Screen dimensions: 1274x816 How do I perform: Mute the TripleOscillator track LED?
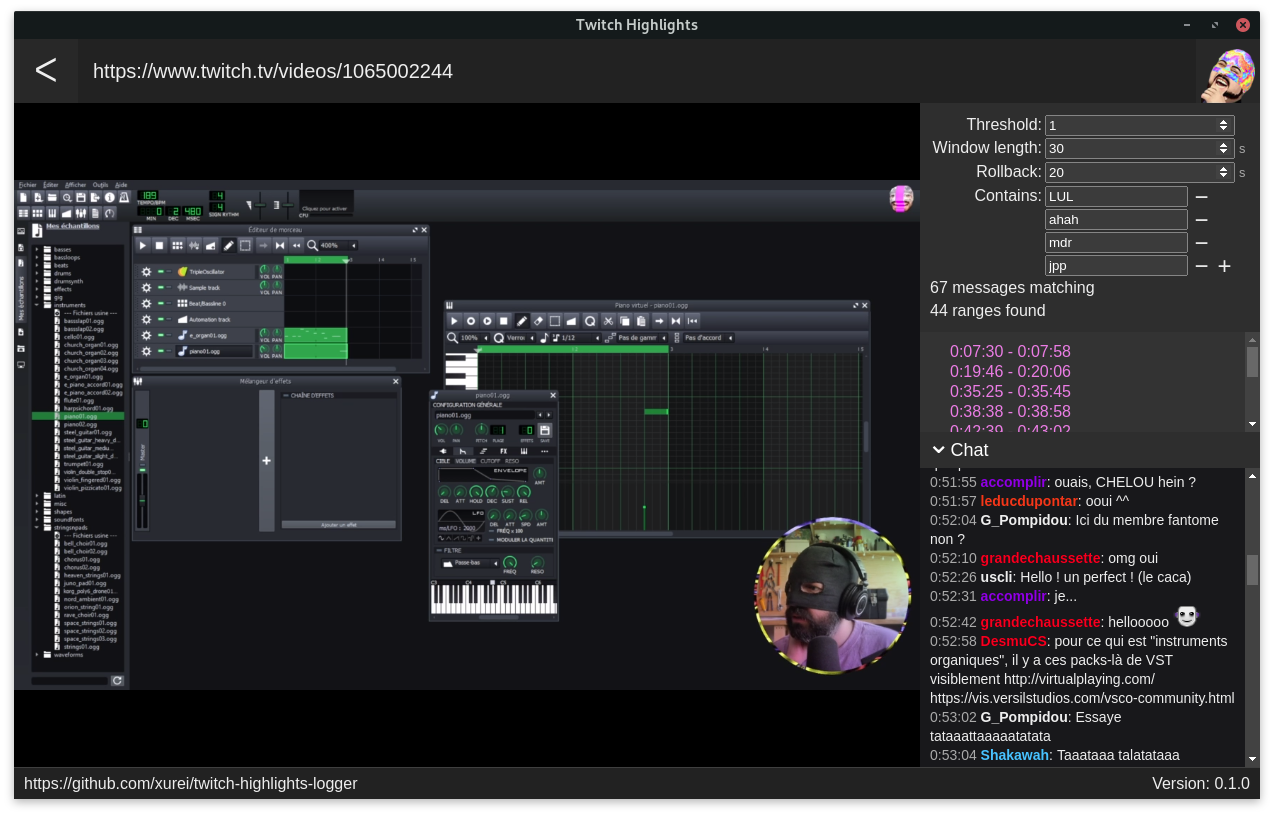click(x=160, y=272)
